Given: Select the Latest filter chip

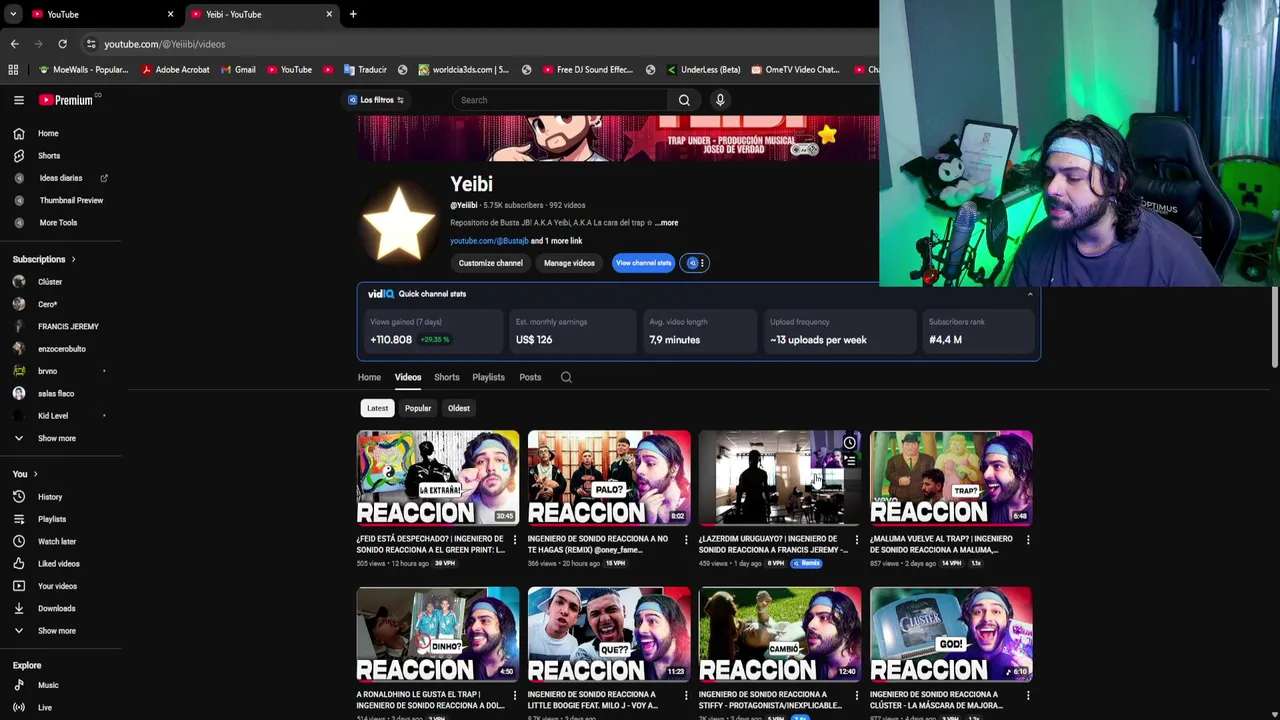Looking at the screenshot, I should 377,408.
